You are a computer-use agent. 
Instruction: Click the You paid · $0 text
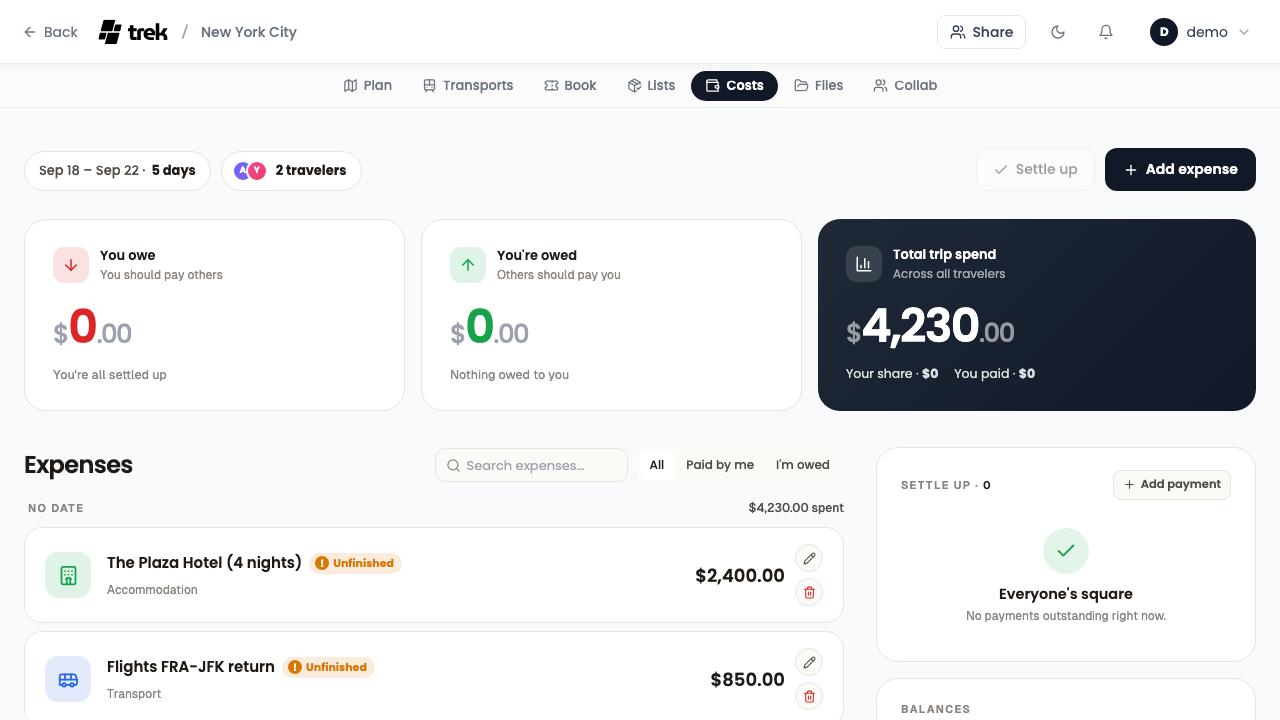pos(994,374)
